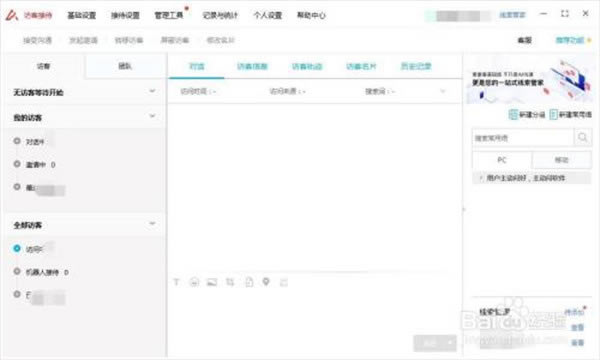Image resolution: width=600 pixels, height=360 pixels.
Task: Click the 搜索常用语 search field
Action: tap(523, 138)
